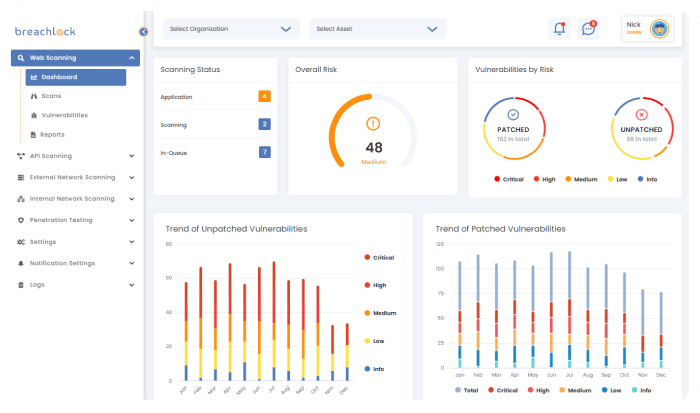This screenshot has width=700, height=413.
Task: Click Nick's admin avatar picture
Action: pyautogui.click(x=660, y=29)
